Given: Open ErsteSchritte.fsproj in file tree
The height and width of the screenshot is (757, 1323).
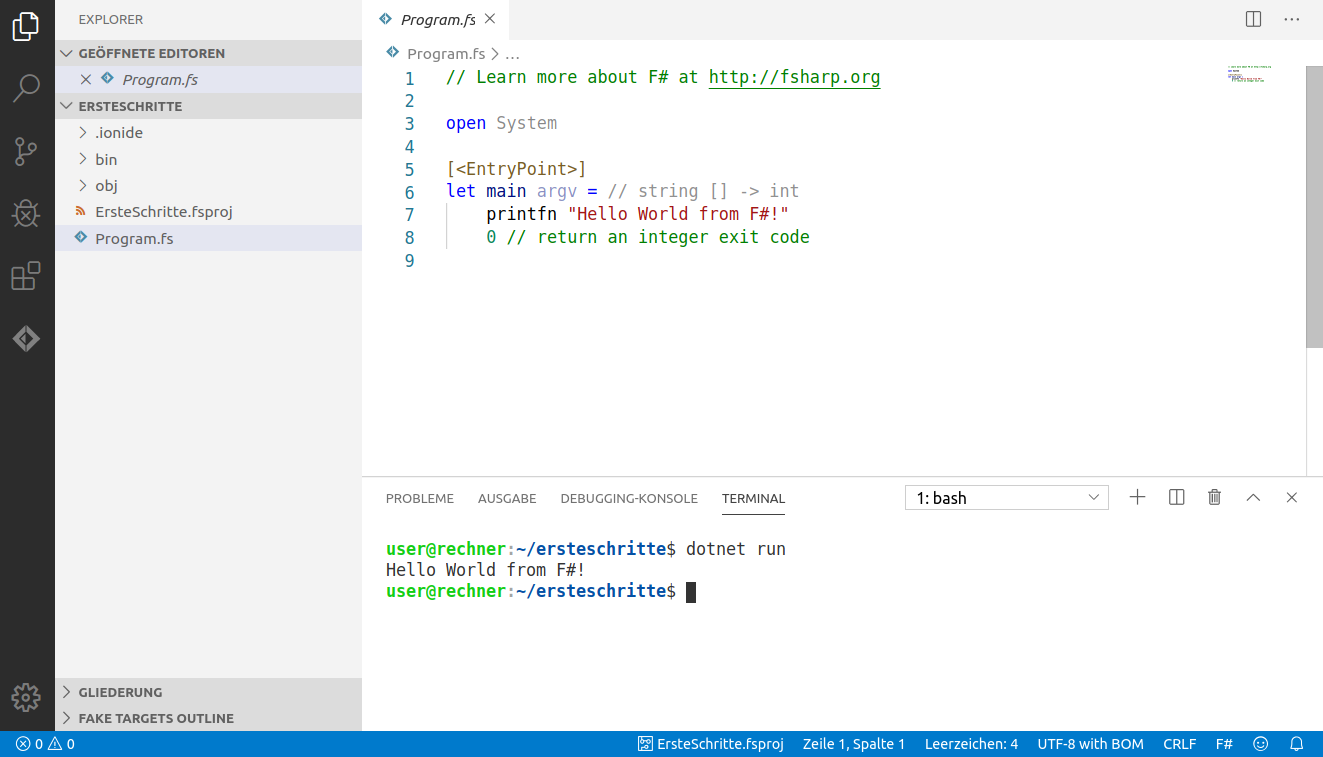Looking at the screenshot, I should click(x=208, y=212).
